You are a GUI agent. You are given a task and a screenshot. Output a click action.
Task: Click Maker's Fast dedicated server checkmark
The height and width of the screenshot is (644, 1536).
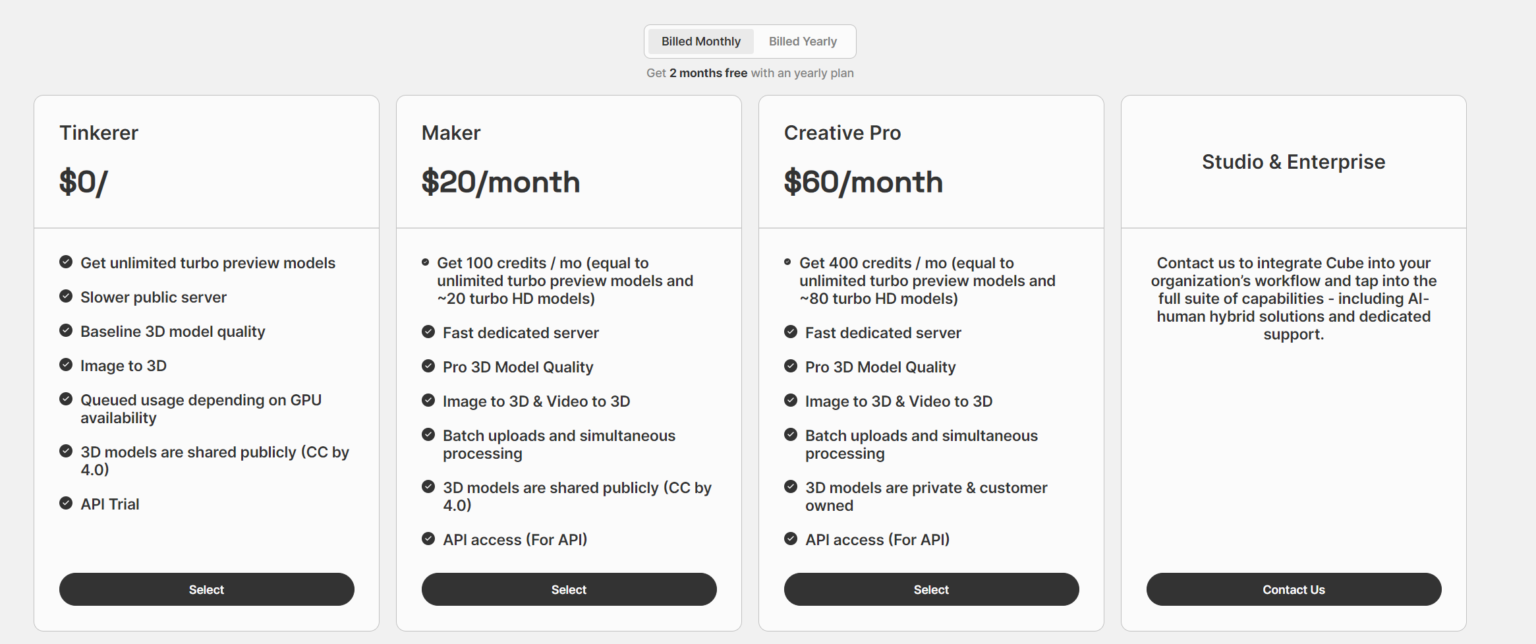click(x=428, y=333)
